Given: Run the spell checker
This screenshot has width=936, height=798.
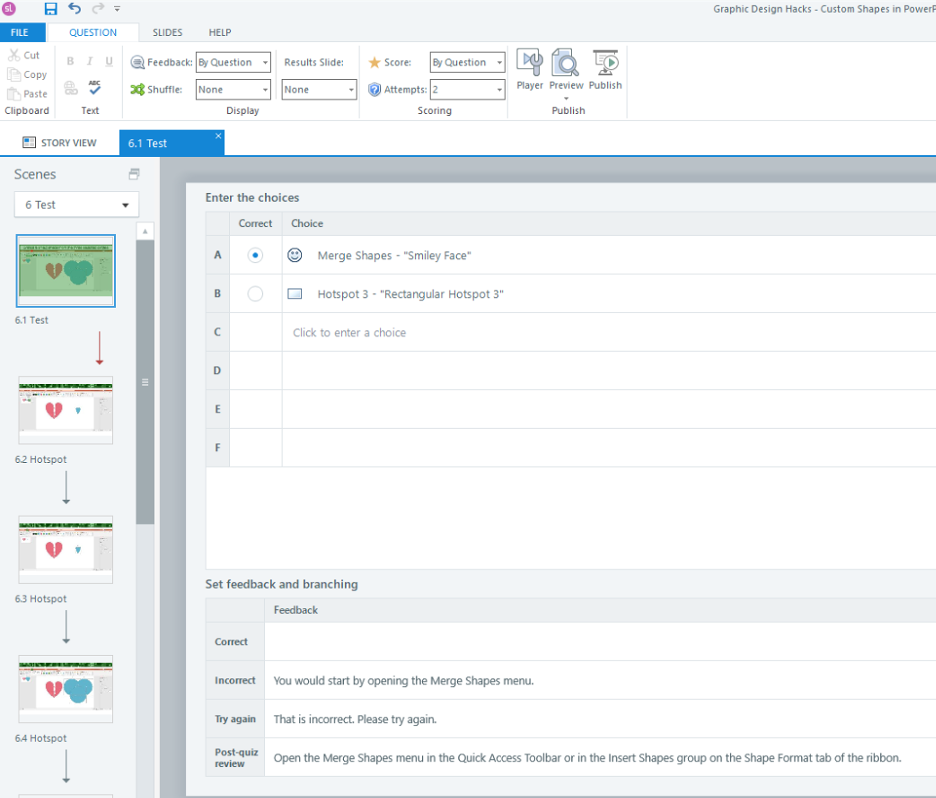Looking at the screenshot, I should click(x=93, y=88).
